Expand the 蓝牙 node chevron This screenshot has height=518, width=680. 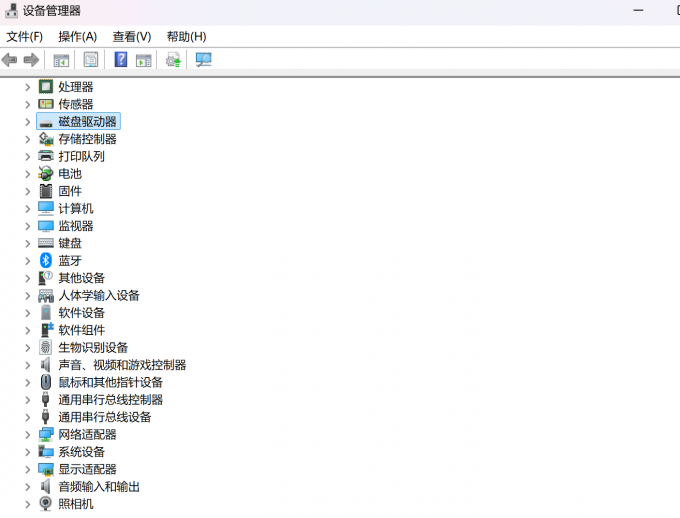[28, 261]
